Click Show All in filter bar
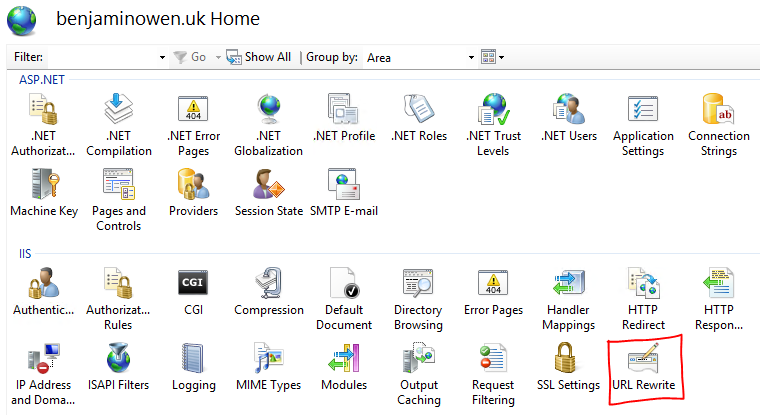The image size is (760, 415). (x=259, y=57)
